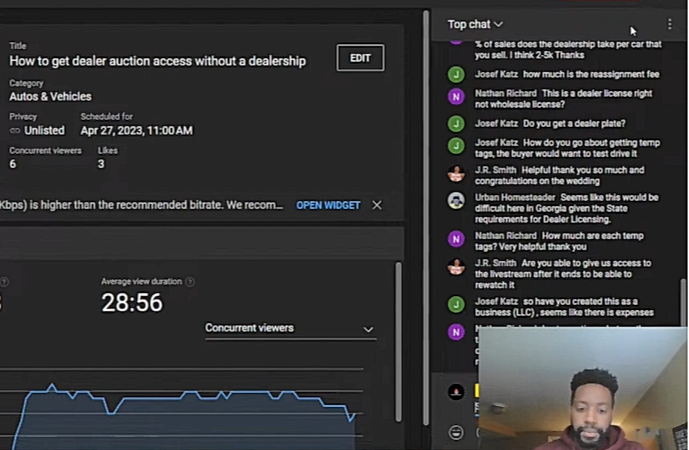
Task: Click the analytics panel vertical scrollbar
Action: click(398, 342)
